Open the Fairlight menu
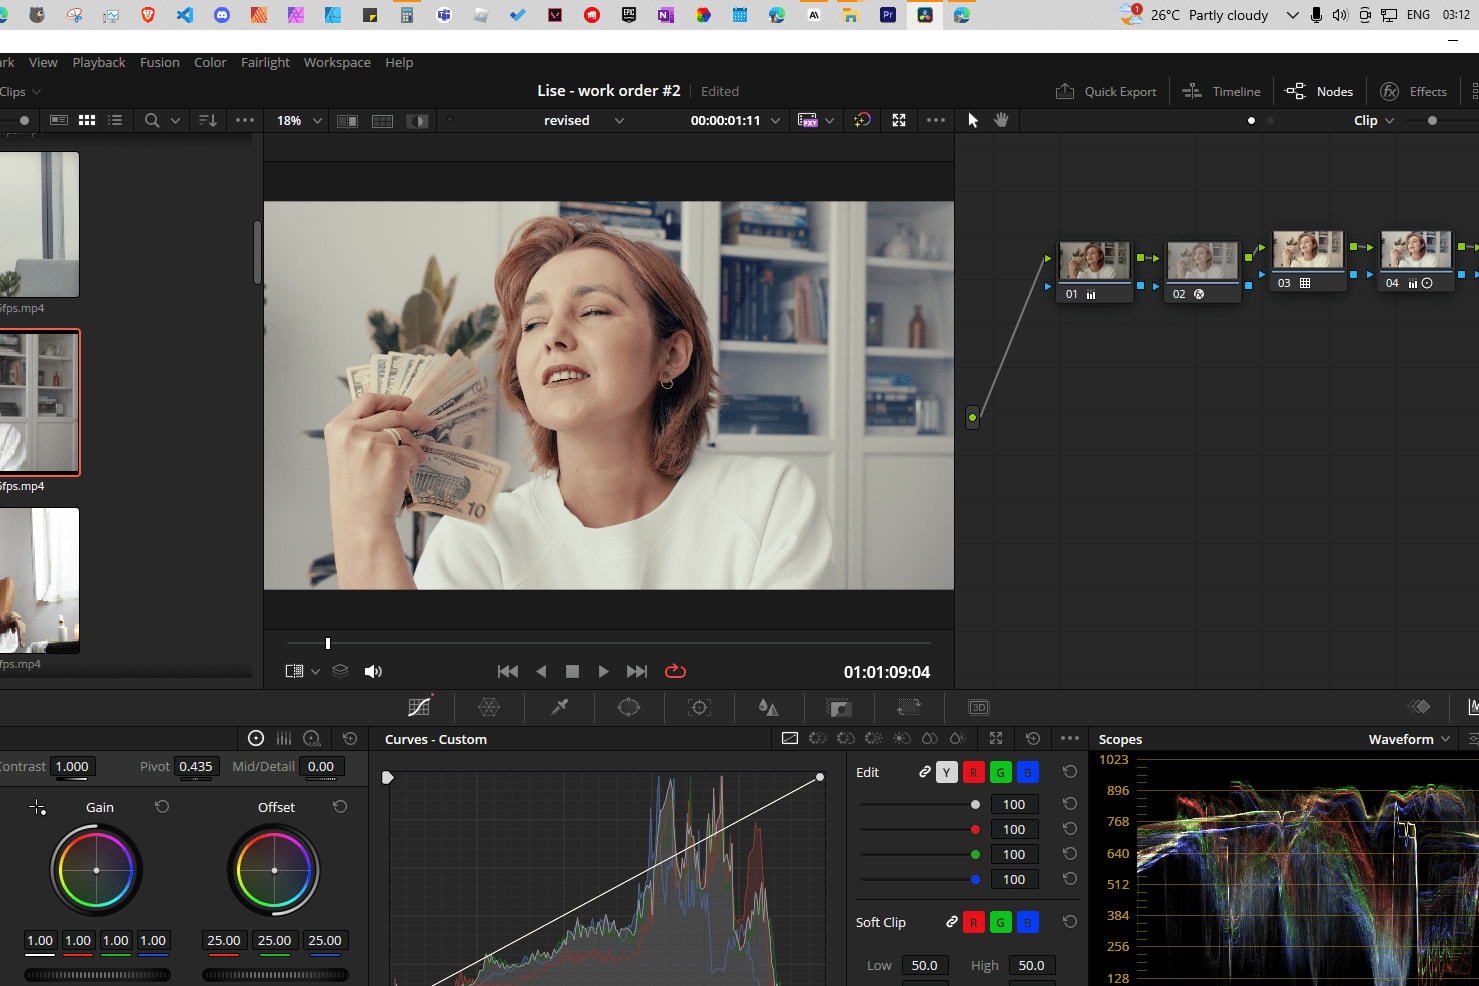Viewport: 1479px width, 986px height. tap(265, 62)
